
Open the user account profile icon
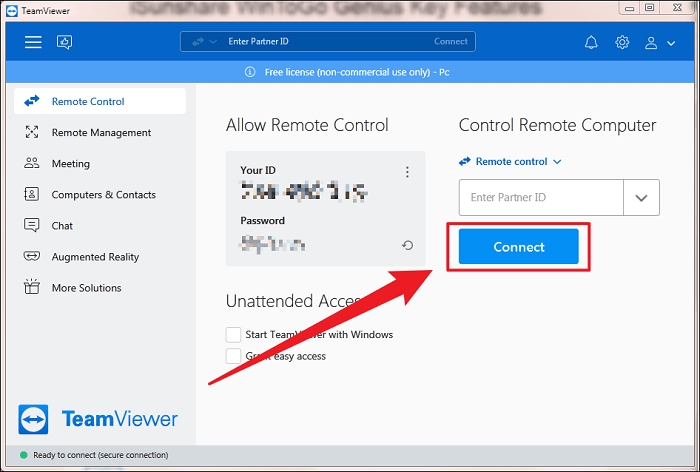point(651,43)
